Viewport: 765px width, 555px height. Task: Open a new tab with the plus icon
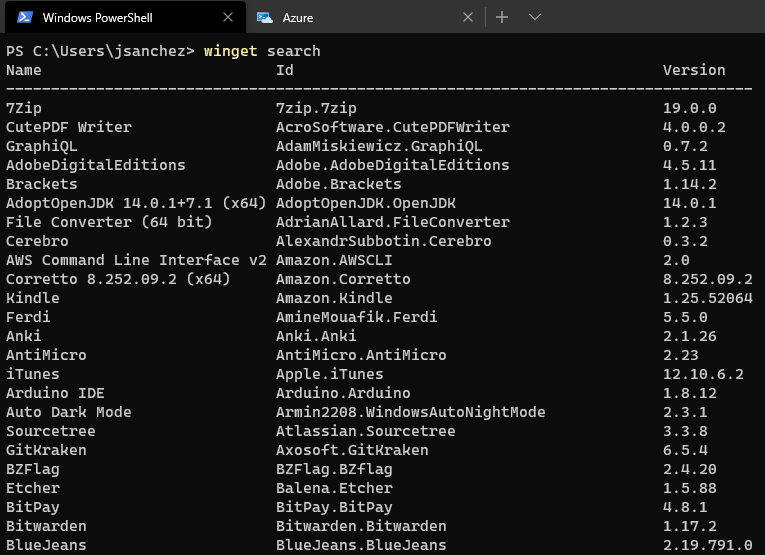coord(502,17)
